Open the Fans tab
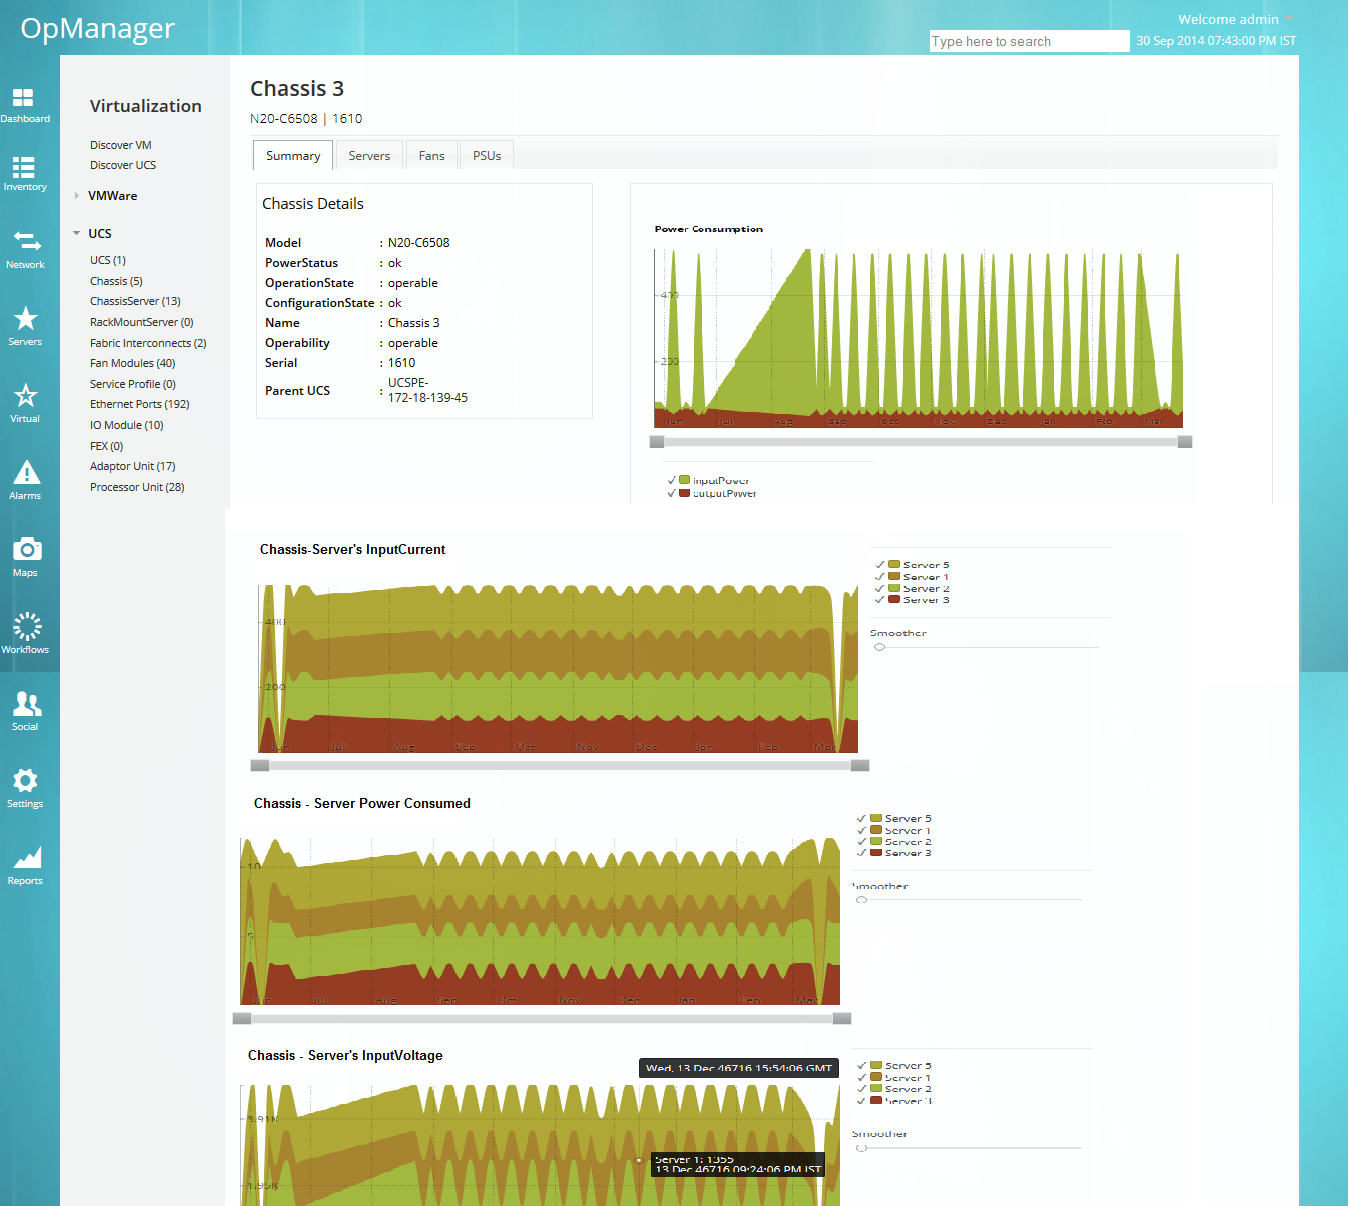Screen dimensions: 1348x1206 (431, 155)
